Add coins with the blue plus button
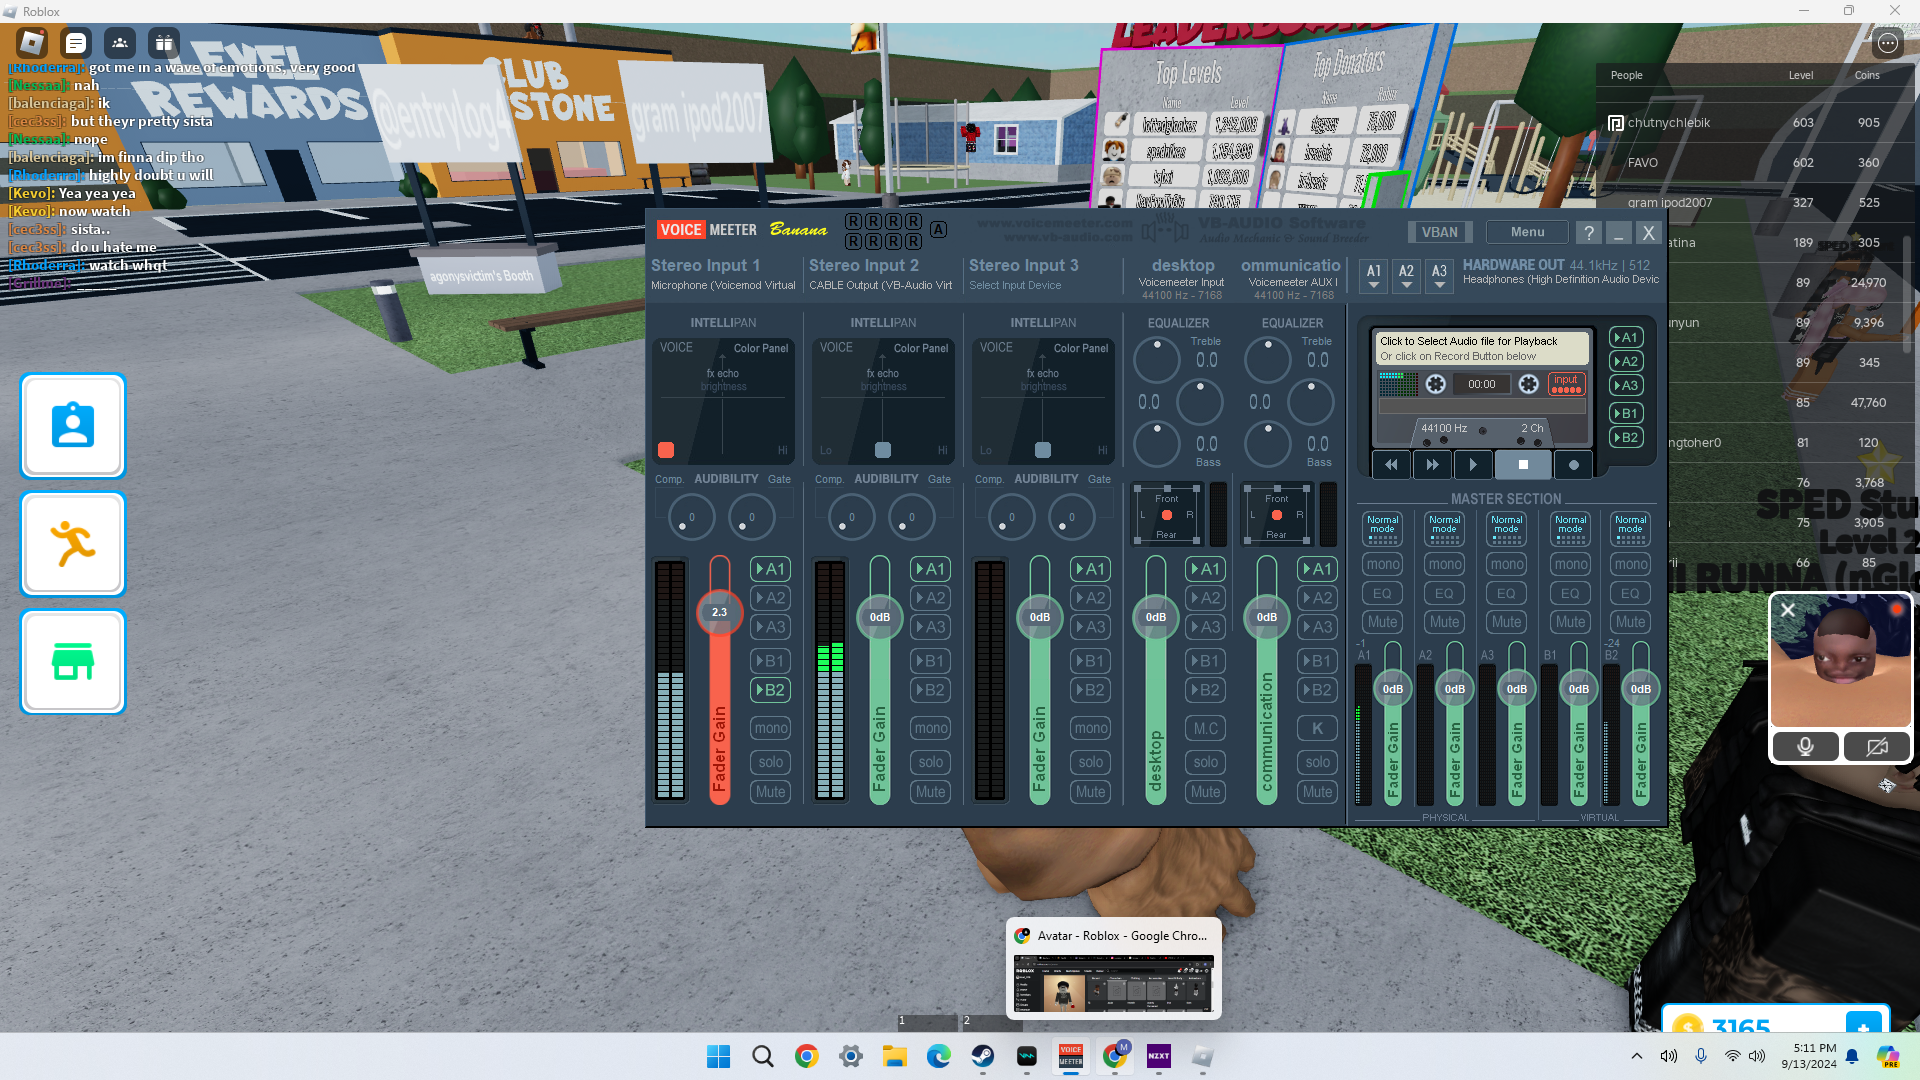Viewport: 1920px width, 1080px height. pos(1863,1024)
